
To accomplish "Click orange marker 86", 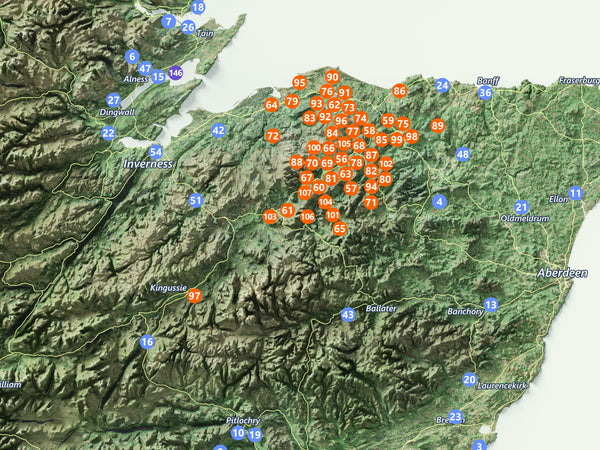I will [400, 91].
